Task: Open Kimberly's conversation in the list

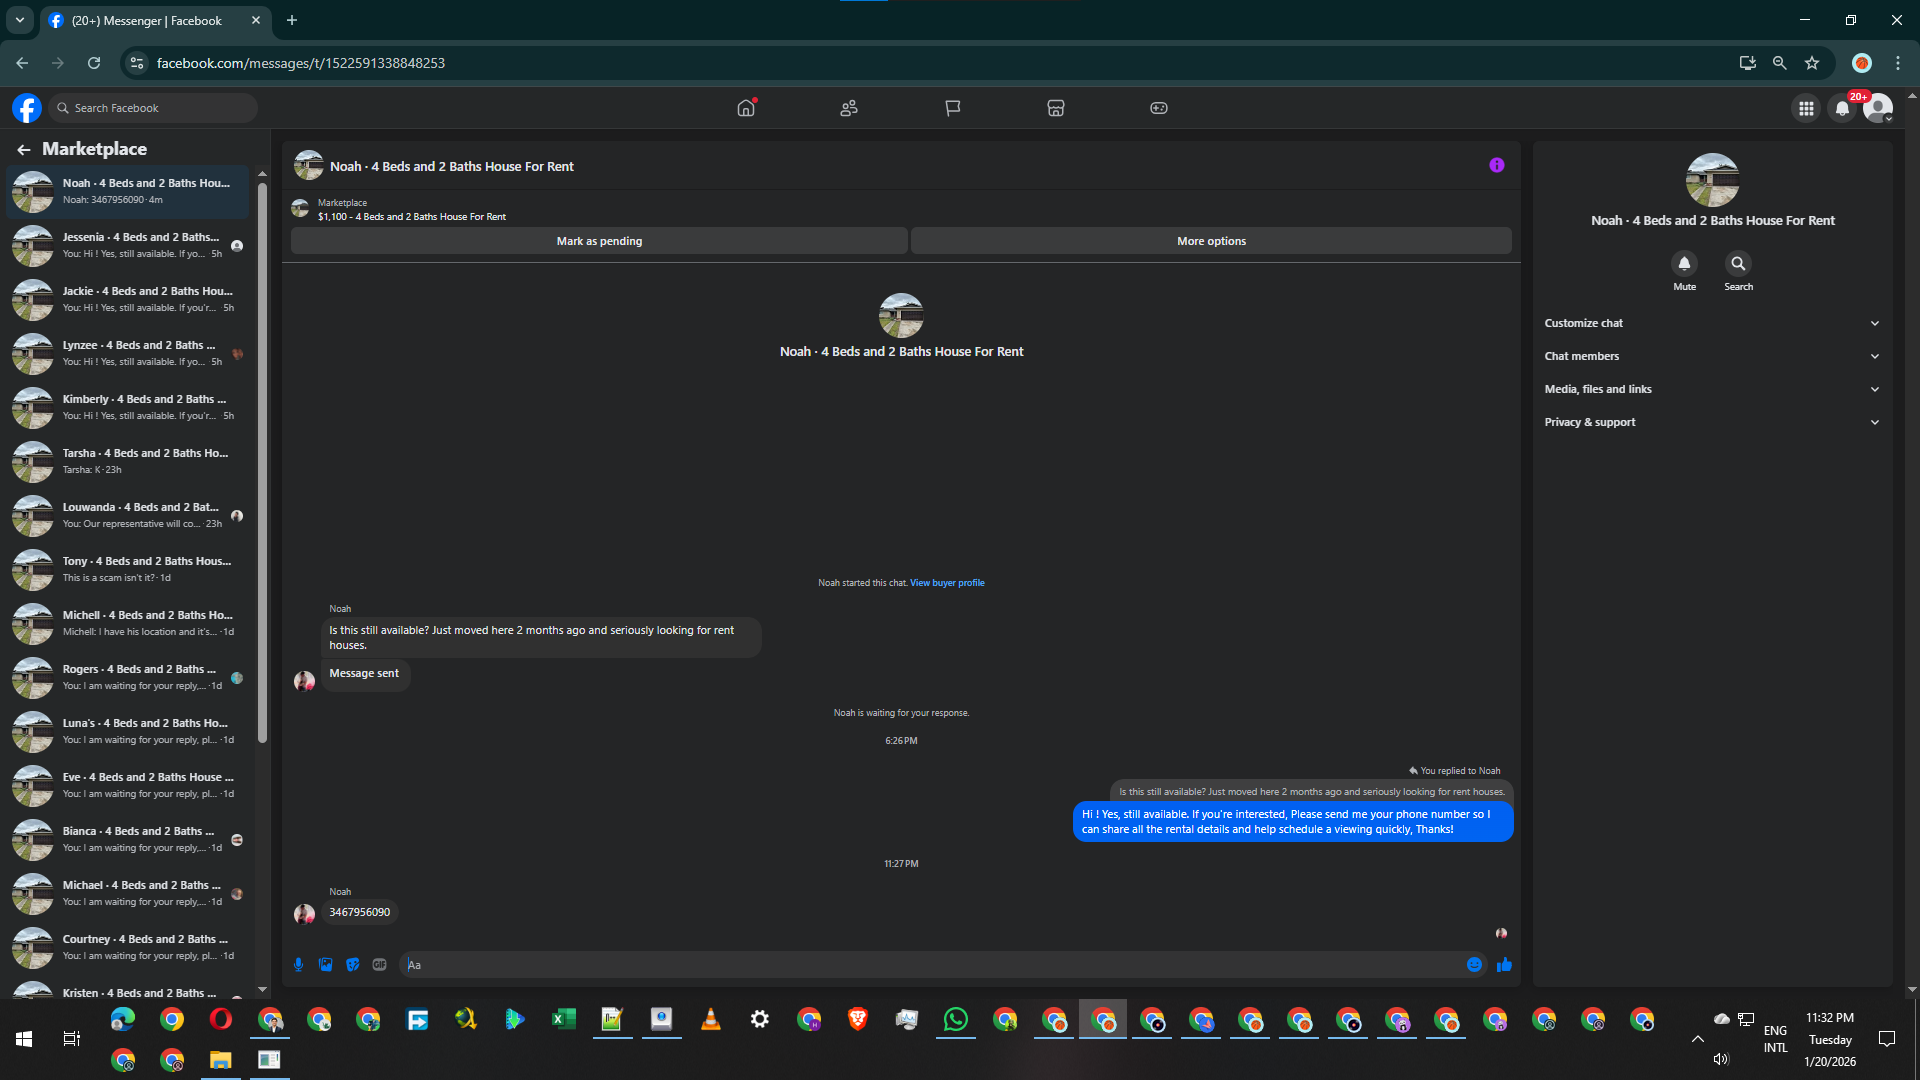Action: [128, 408]
